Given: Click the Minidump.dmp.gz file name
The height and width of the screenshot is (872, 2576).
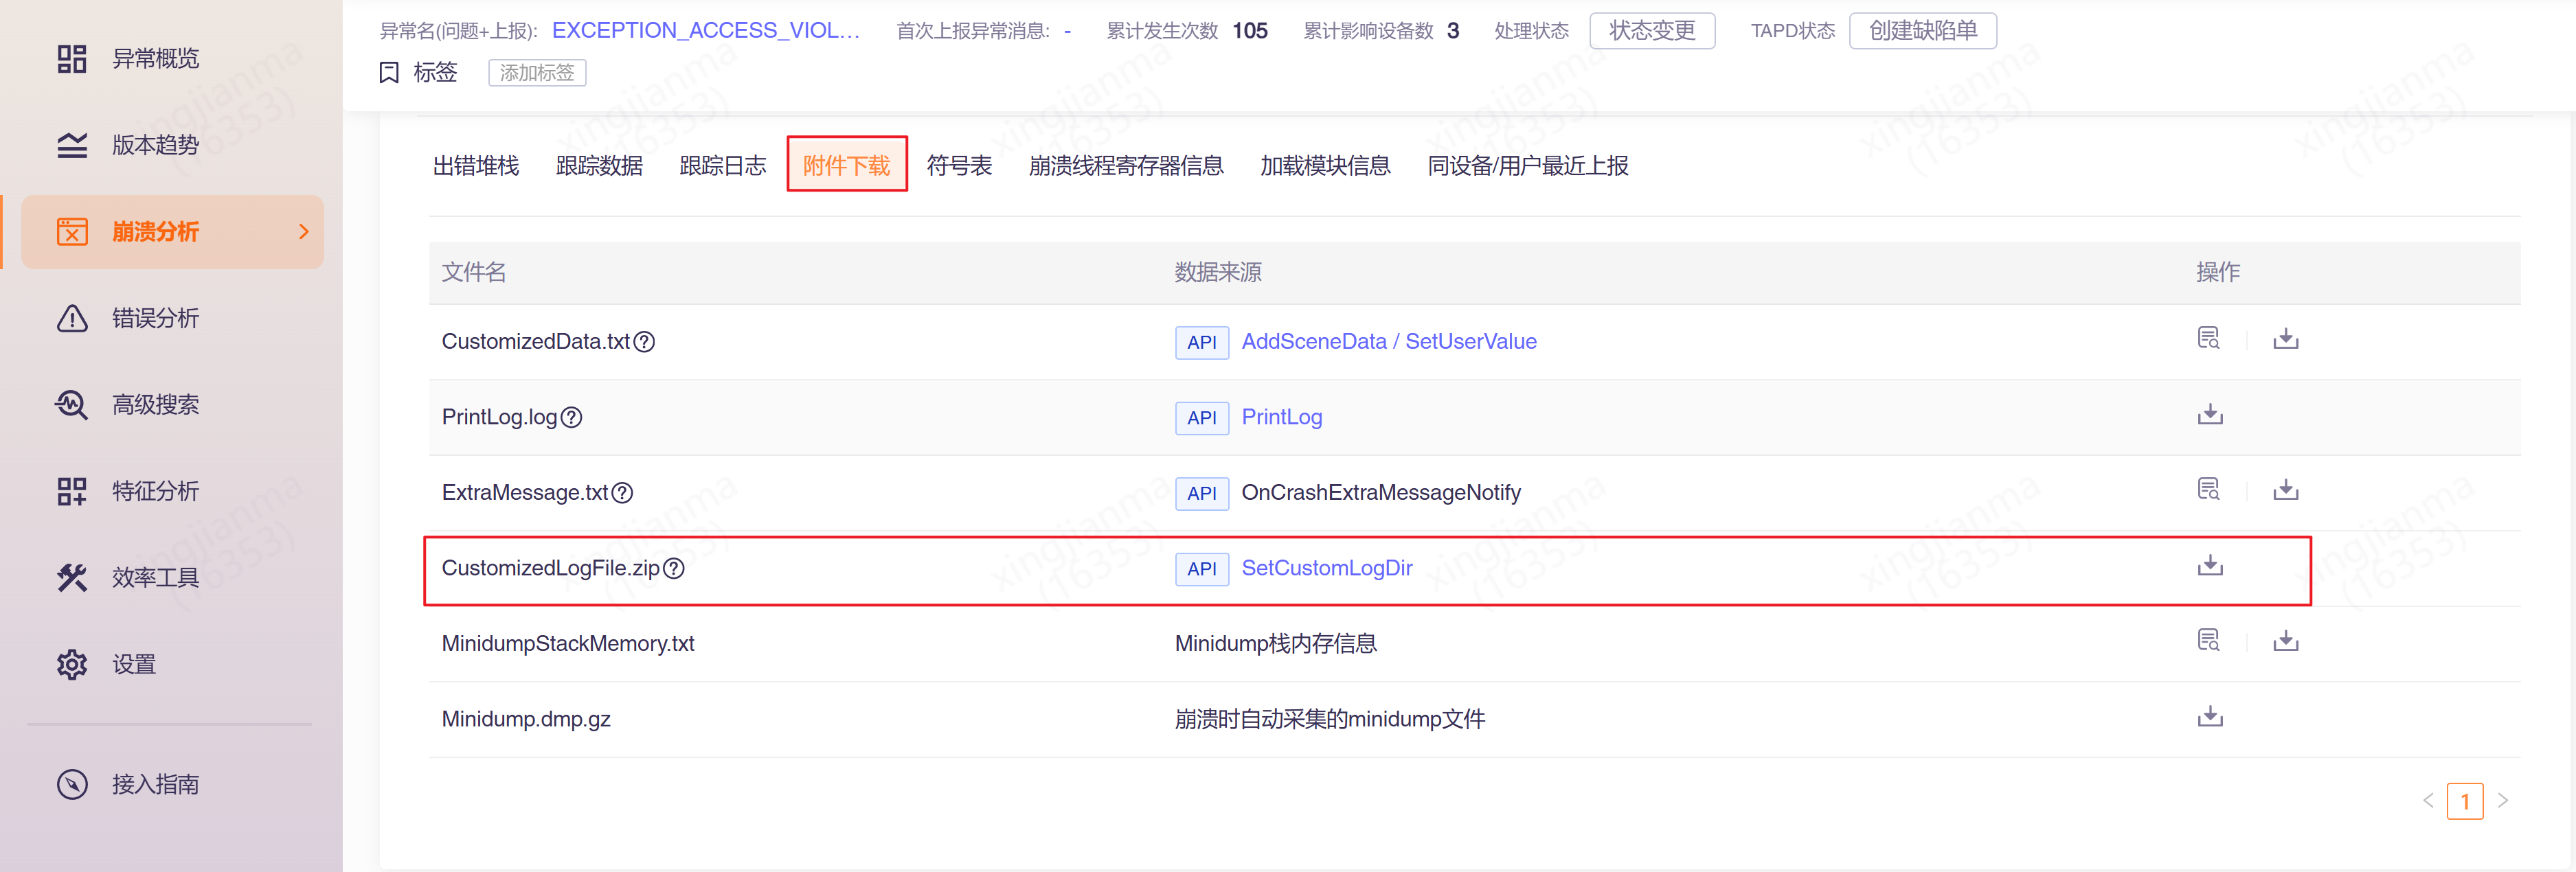Looking at the screenshot, I should click(x=526, y=719).
